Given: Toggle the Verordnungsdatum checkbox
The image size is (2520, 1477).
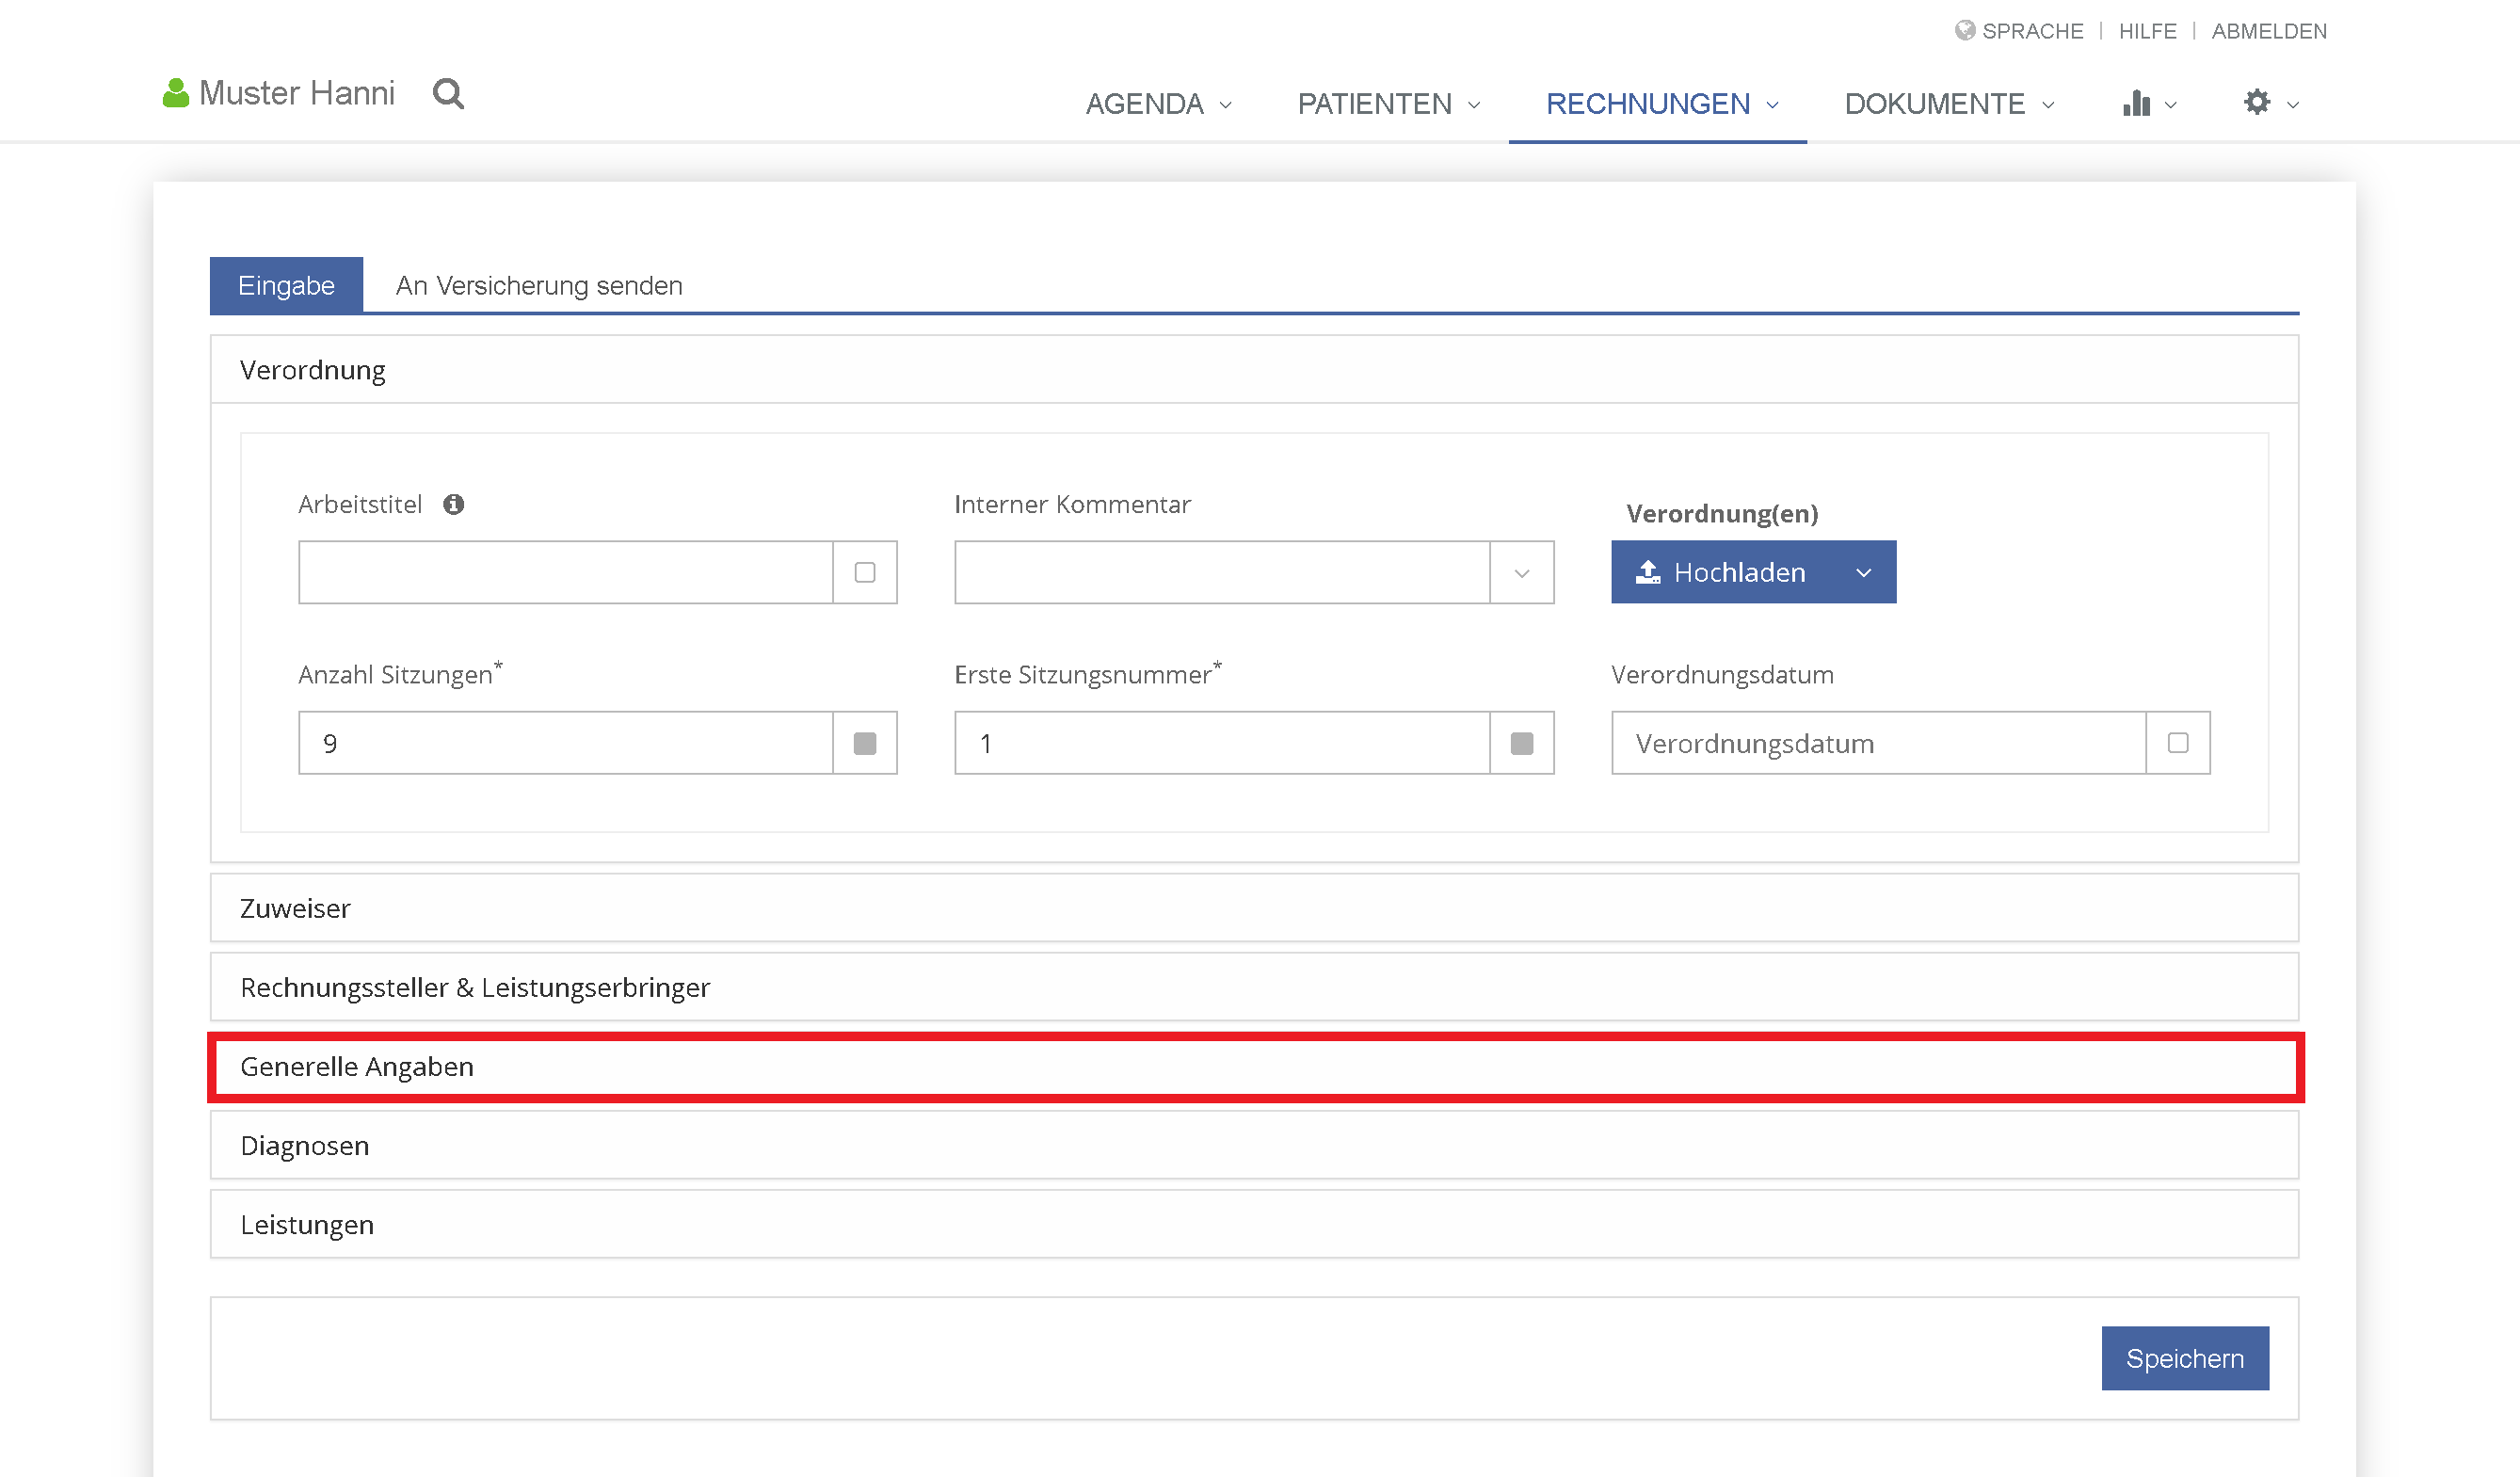Looking at the screenshot, I should [x=2178, y=743].
